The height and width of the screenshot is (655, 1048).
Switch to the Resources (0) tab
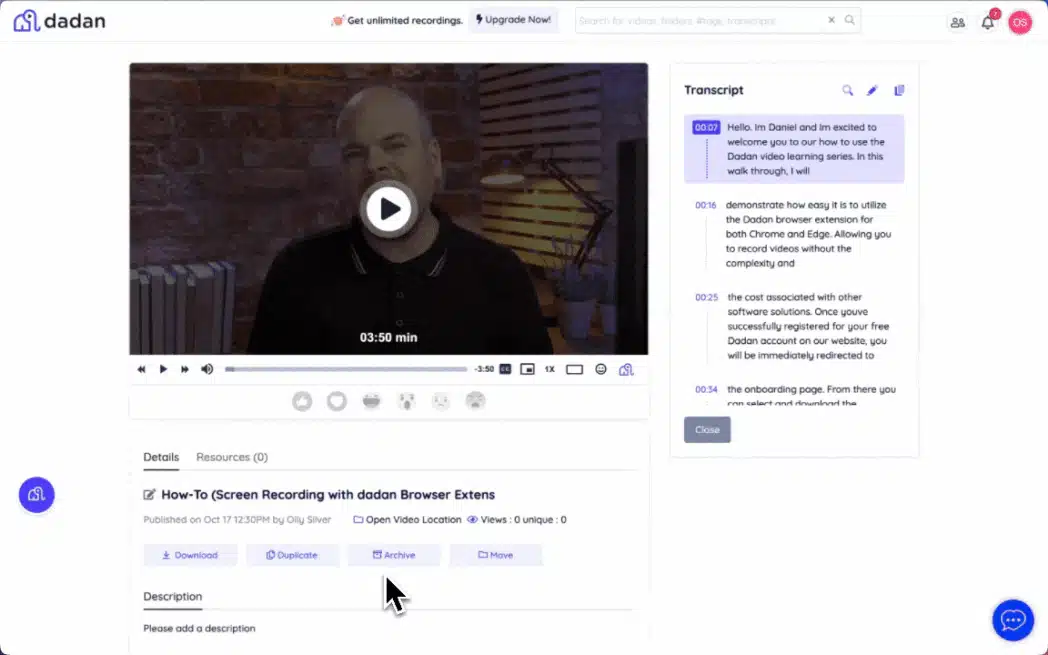(x=232, y=457)
